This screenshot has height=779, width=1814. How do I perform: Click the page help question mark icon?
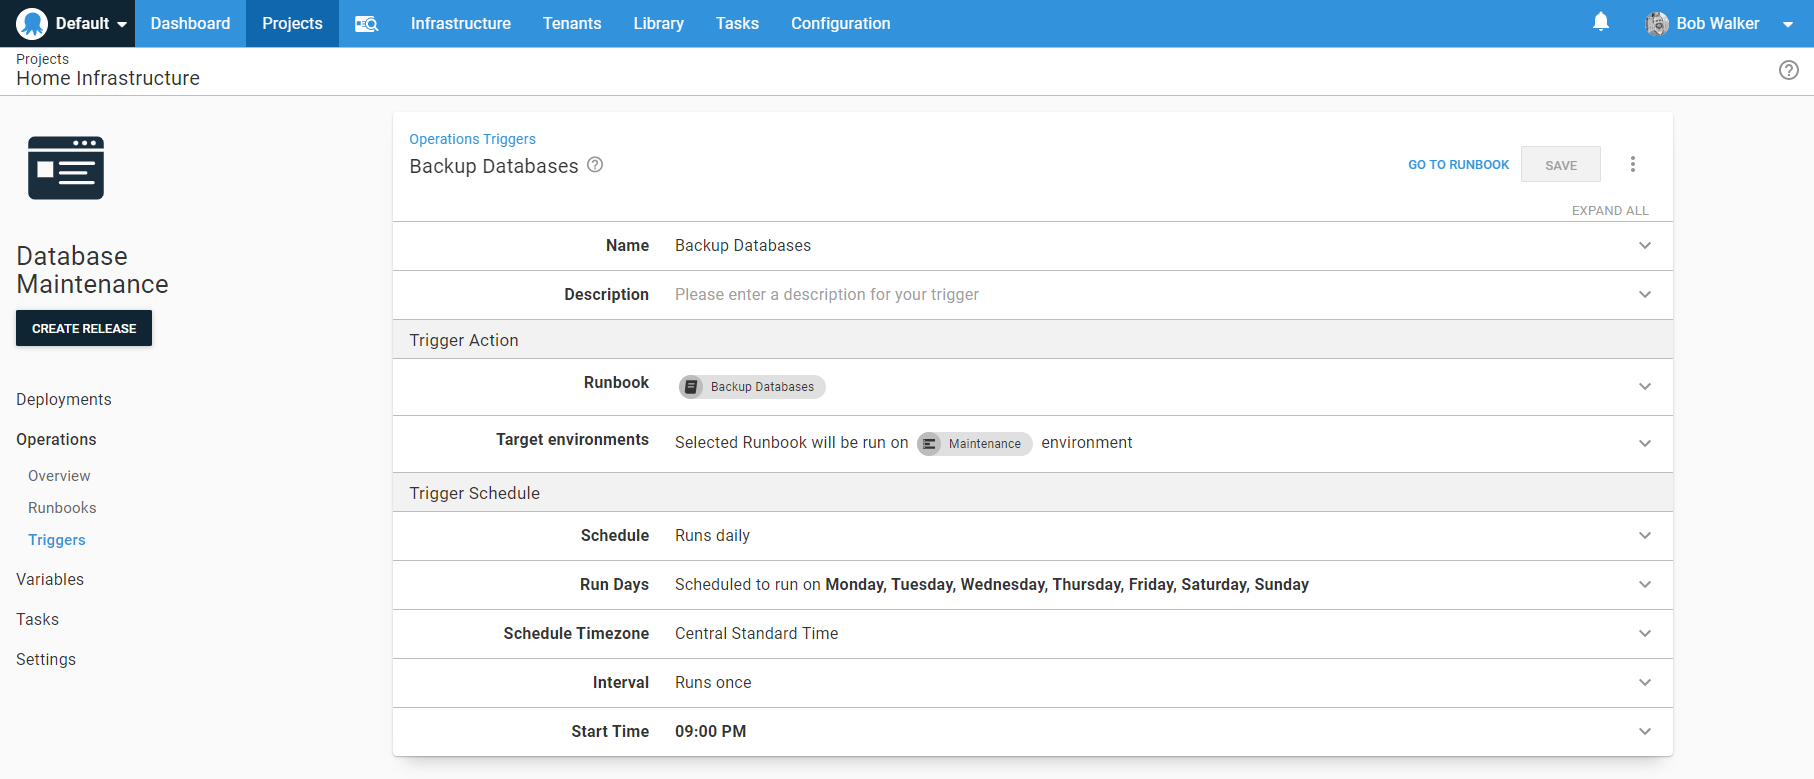coord(1788,70)
